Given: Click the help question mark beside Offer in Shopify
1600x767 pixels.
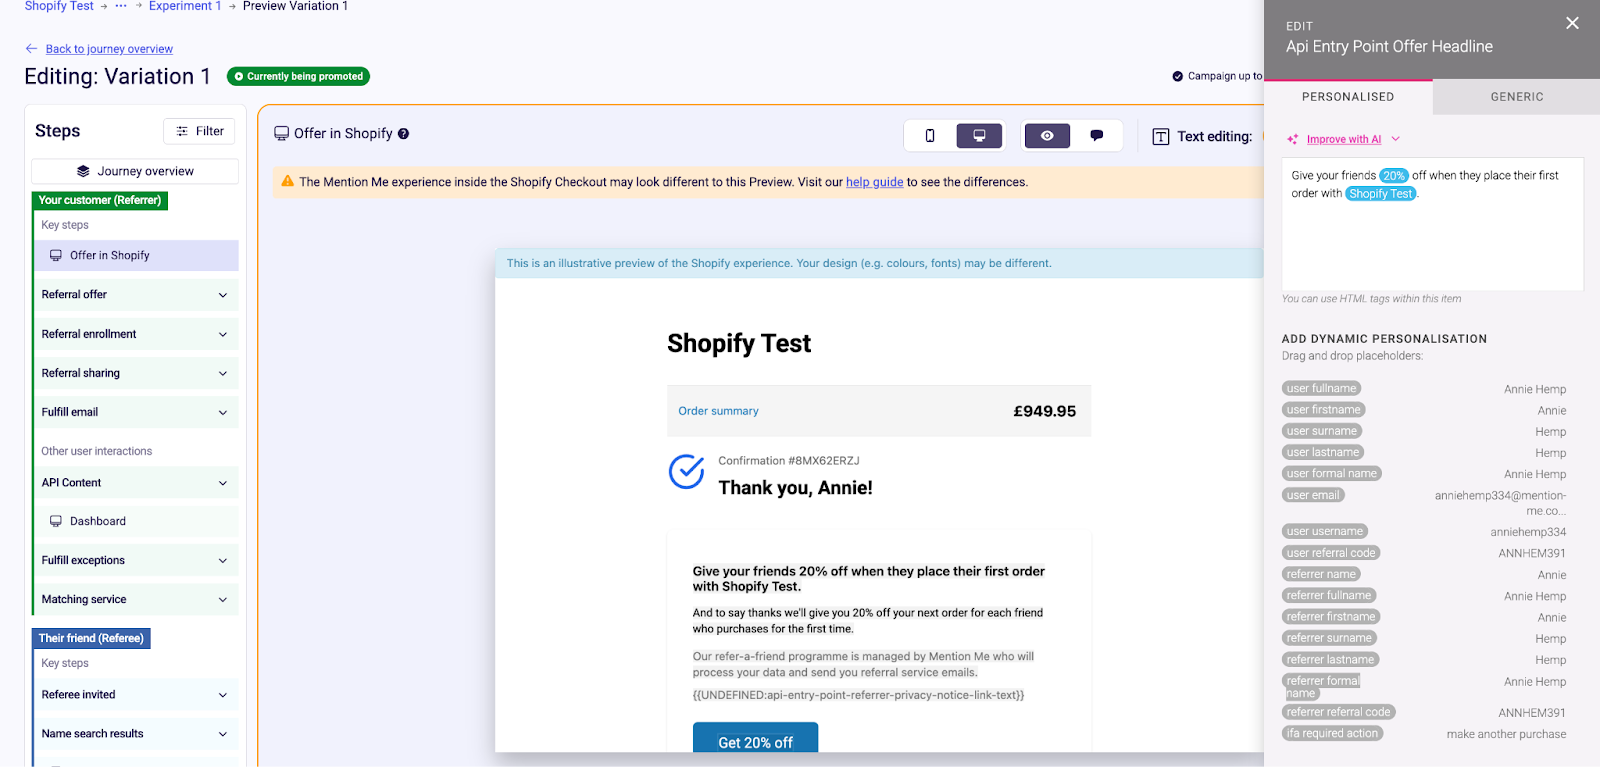Looking at the screenshot, I should click(x=404, y=134).
